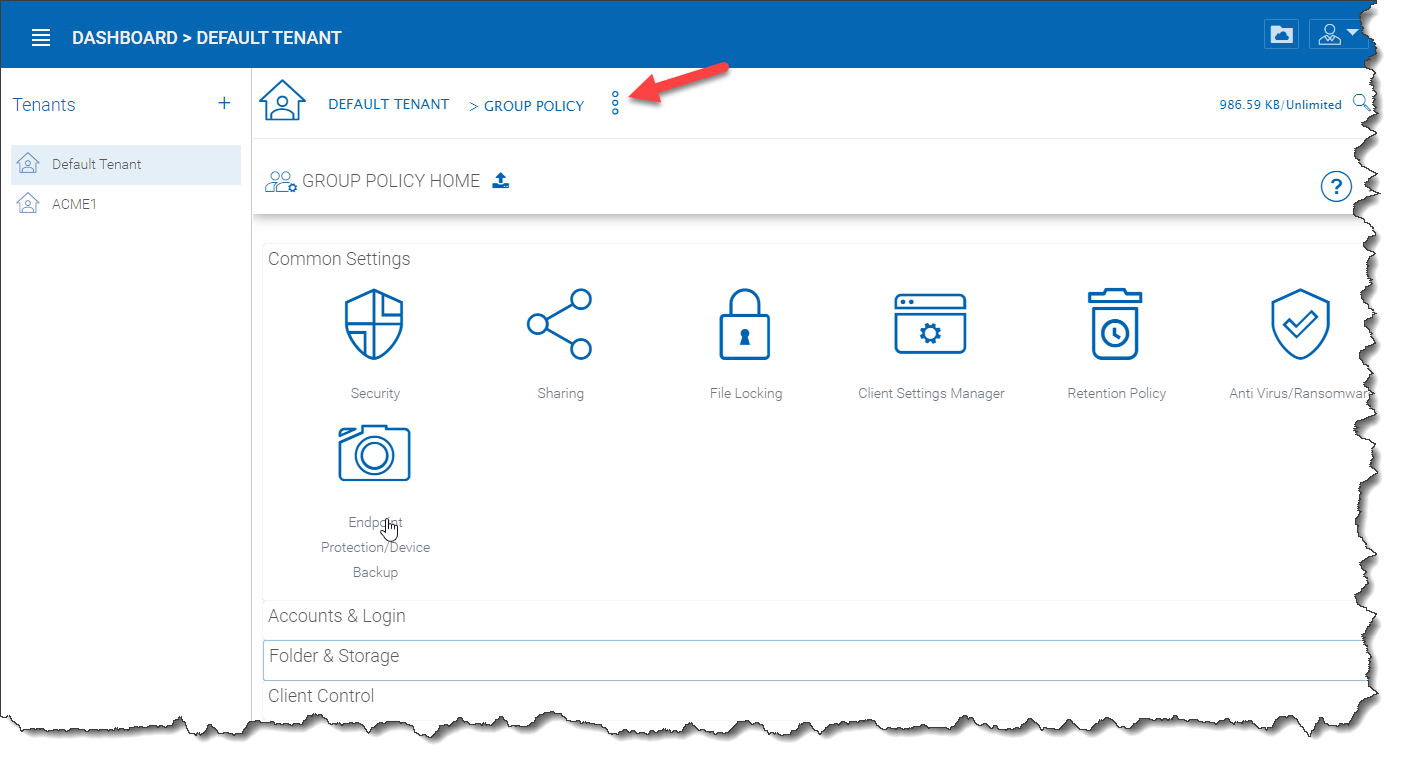The width and height of the screenshot is (1401, 759).
Task: Click the Retention Policy label
Action: tap(1117, 394)
